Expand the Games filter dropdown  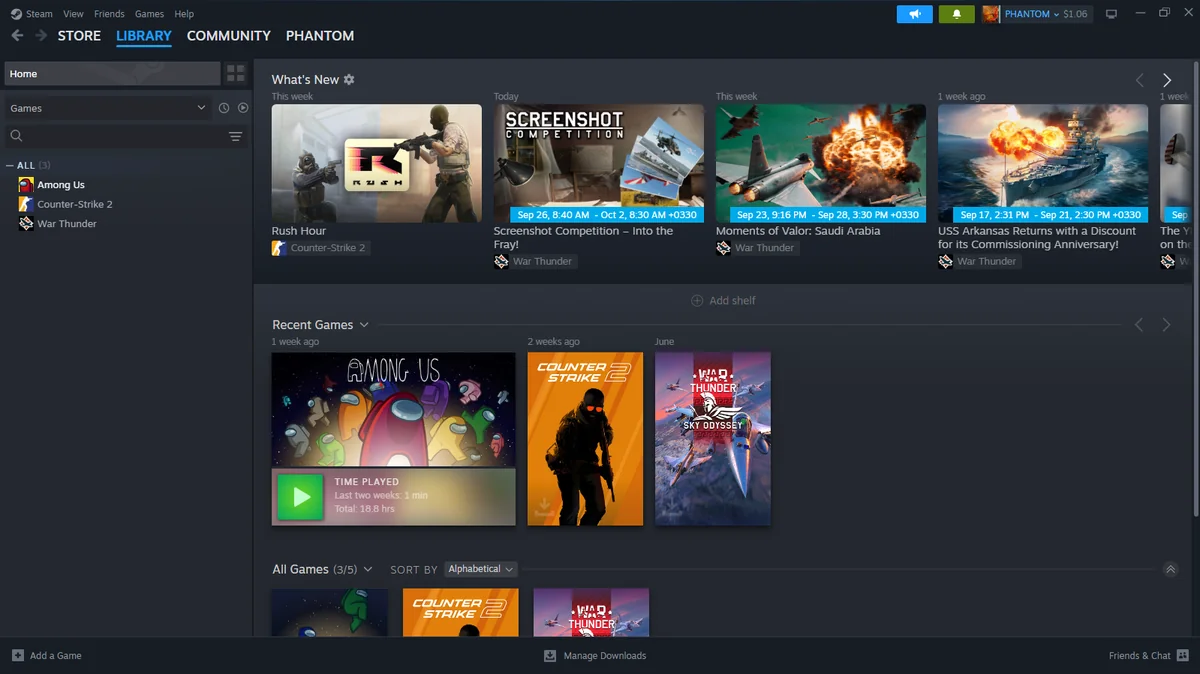[x=107, y=108]
